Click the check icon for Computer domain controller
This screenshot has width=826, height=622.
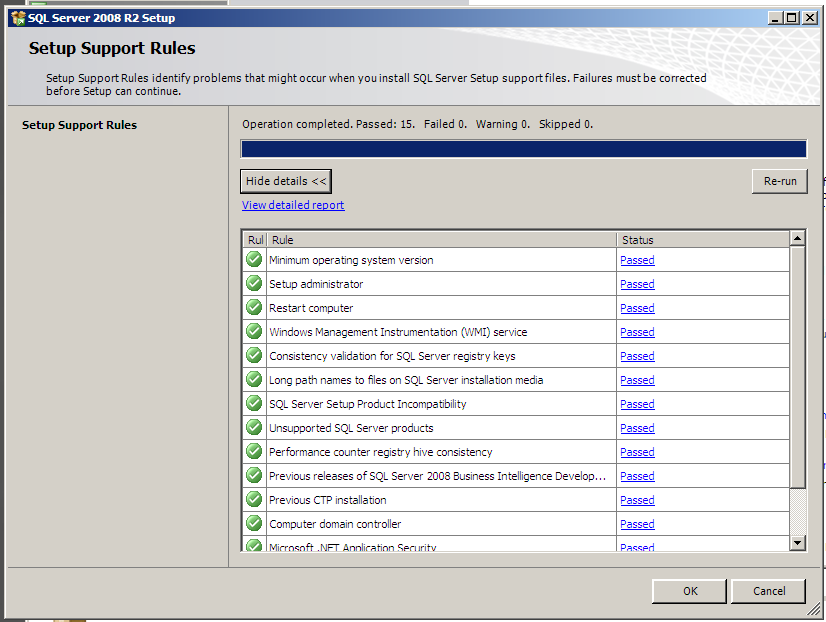pyautogui.click(x=254, y=523)
